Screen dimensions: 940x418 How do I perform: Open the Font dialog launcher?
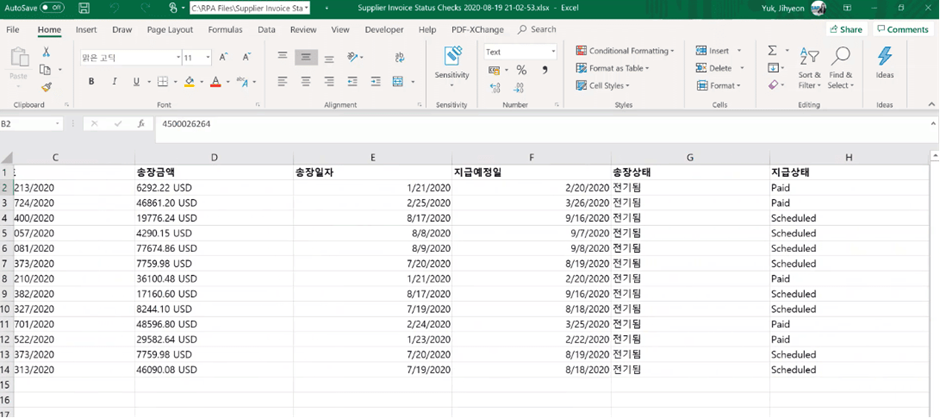click(x=257, y=104)
